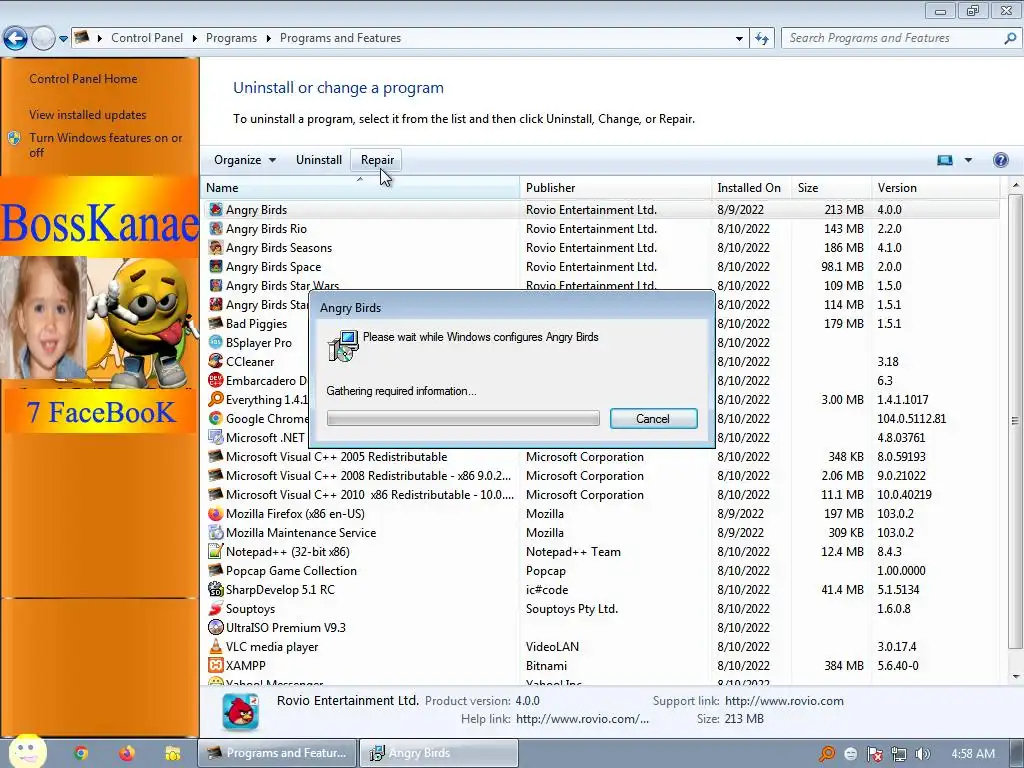Click the program list scroll up arrow
The height and width of the screenshot is (768, 1024).
click(x=1015, y=186)
